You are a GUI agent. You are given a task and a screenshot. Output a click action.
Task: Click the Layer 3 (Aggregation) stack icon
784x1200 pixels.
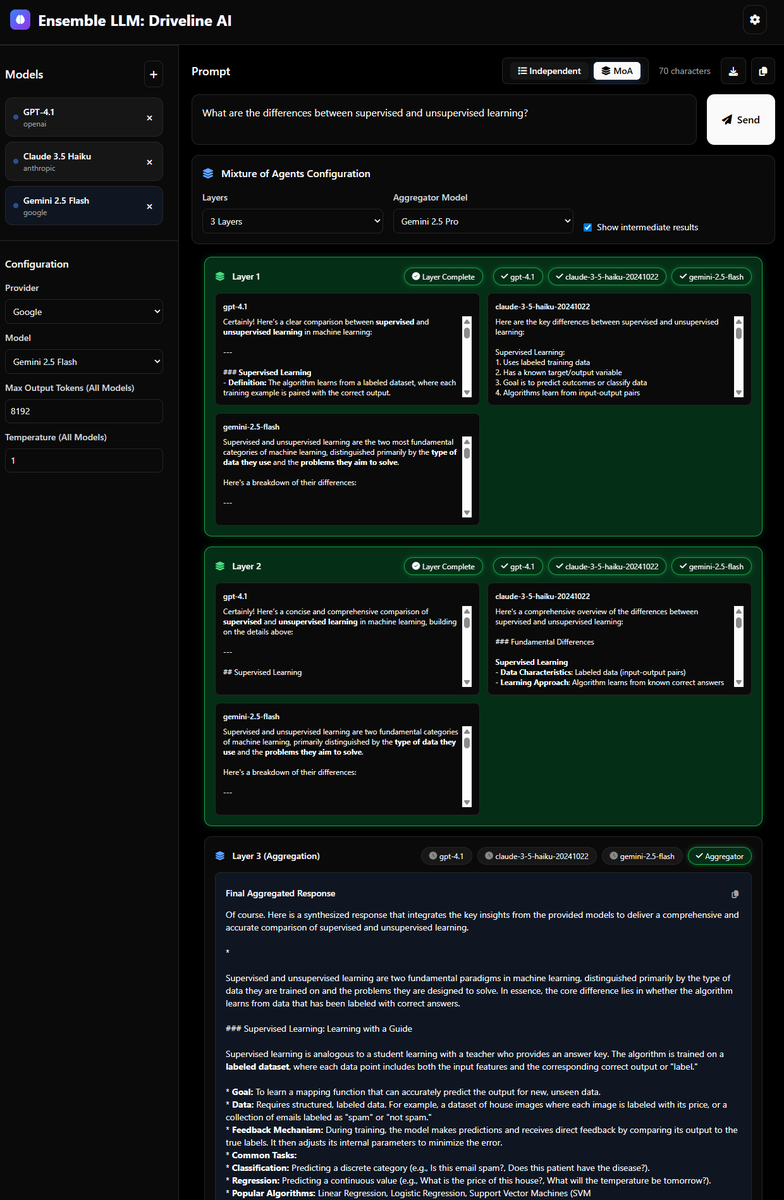(220, 856)
